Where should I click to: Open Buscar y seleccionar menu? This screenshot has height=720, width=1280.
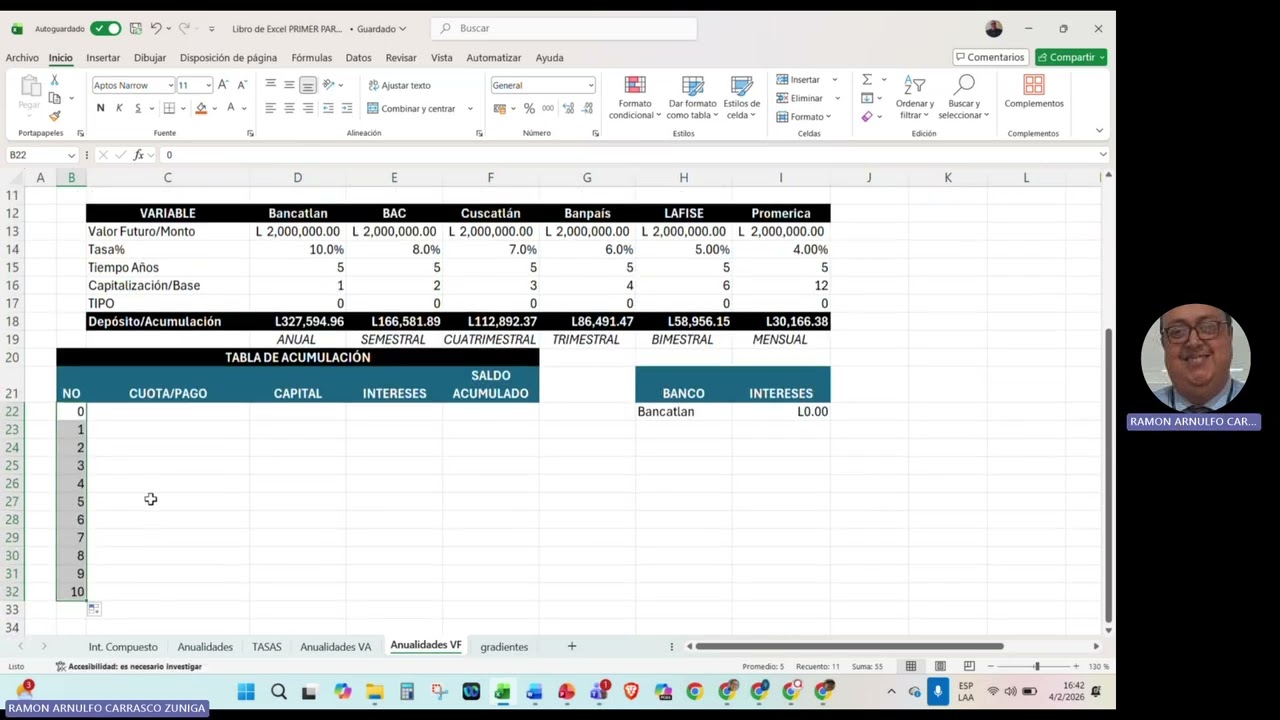click(964, 98)
